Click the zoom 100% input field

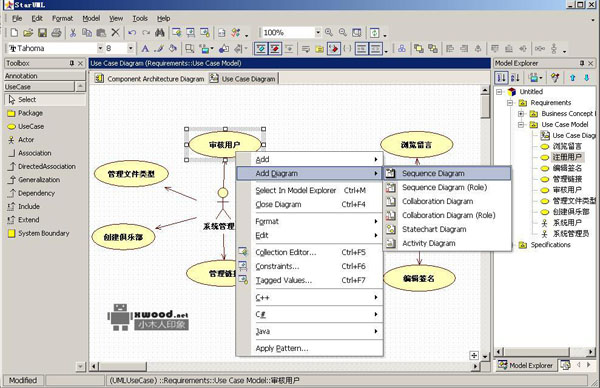[x=288, y=33]
